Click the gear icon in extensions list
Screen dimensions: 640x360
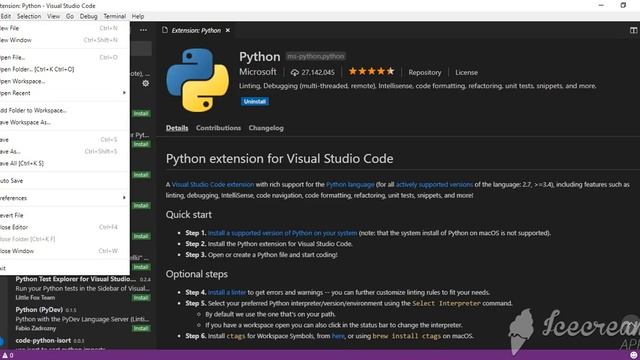pyautogui.click(x=146, y=83)
